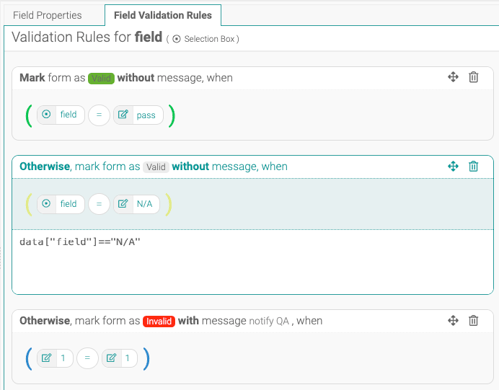Click the edit icon beside the N/A value
The image size is (499, 390).
tap(123, 204)
